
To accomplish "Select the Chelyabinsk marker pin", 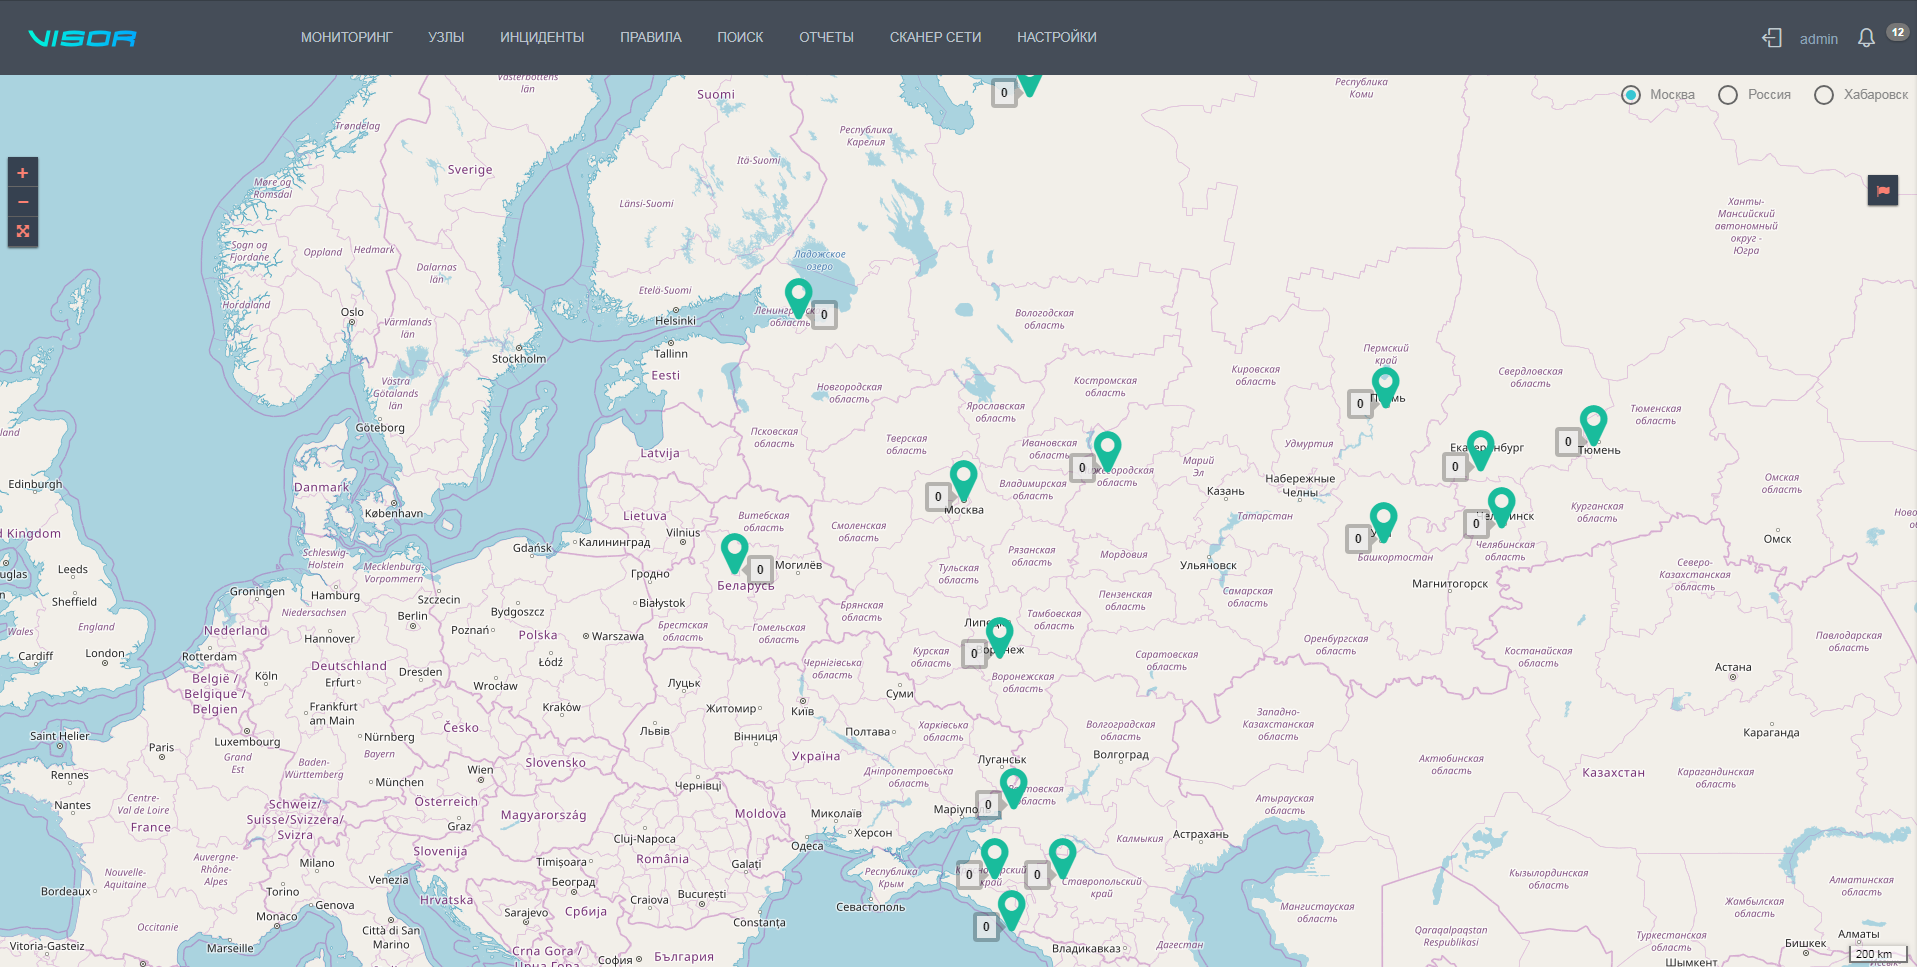I will point(1501,507).
